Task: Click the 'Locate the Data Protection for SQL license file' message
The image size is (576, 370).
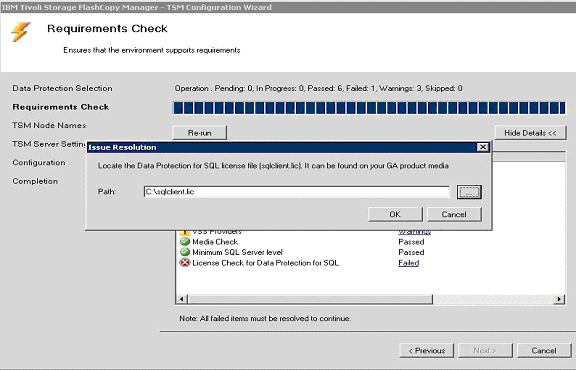Action: [x=273, y=166]
